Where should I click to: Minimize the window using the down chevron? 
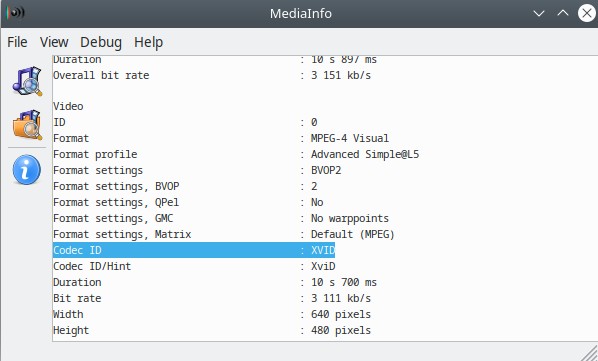point(539,13)
